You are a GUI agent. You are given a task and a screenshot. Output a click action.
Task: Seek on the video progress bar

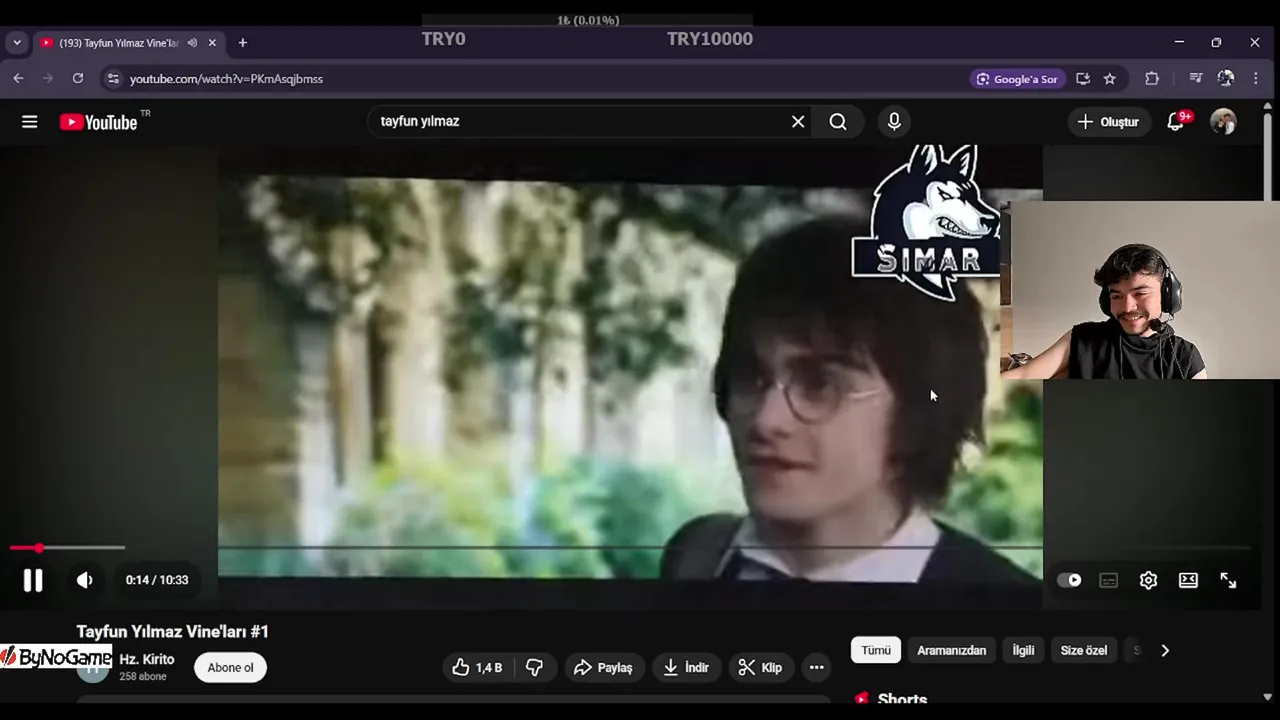coord(630,548)
